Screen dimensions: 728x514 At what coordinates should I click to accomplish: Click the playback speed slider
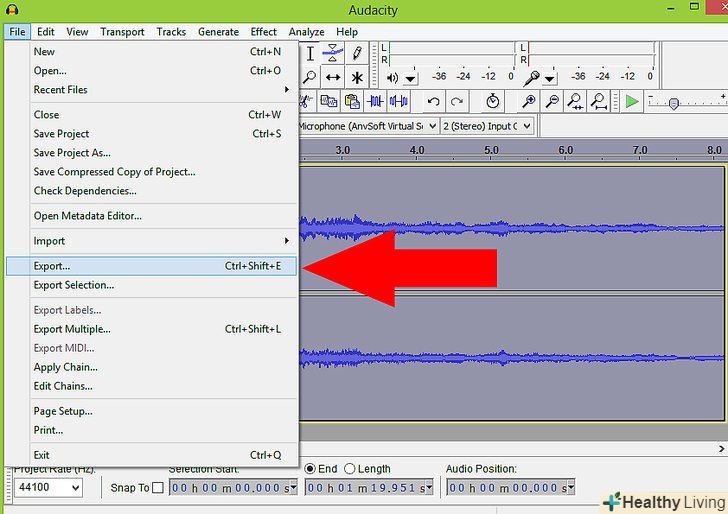tap(673, 103)
